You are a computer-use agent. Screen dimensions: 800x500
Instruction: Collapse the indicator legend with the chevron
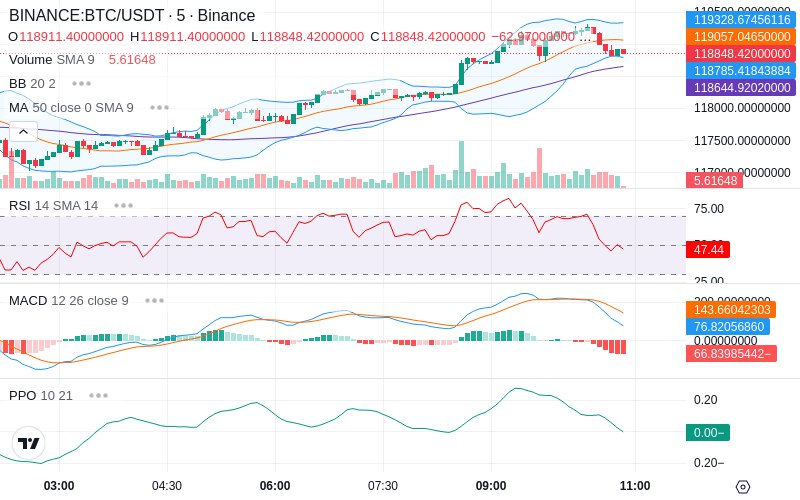pos(23,132)
